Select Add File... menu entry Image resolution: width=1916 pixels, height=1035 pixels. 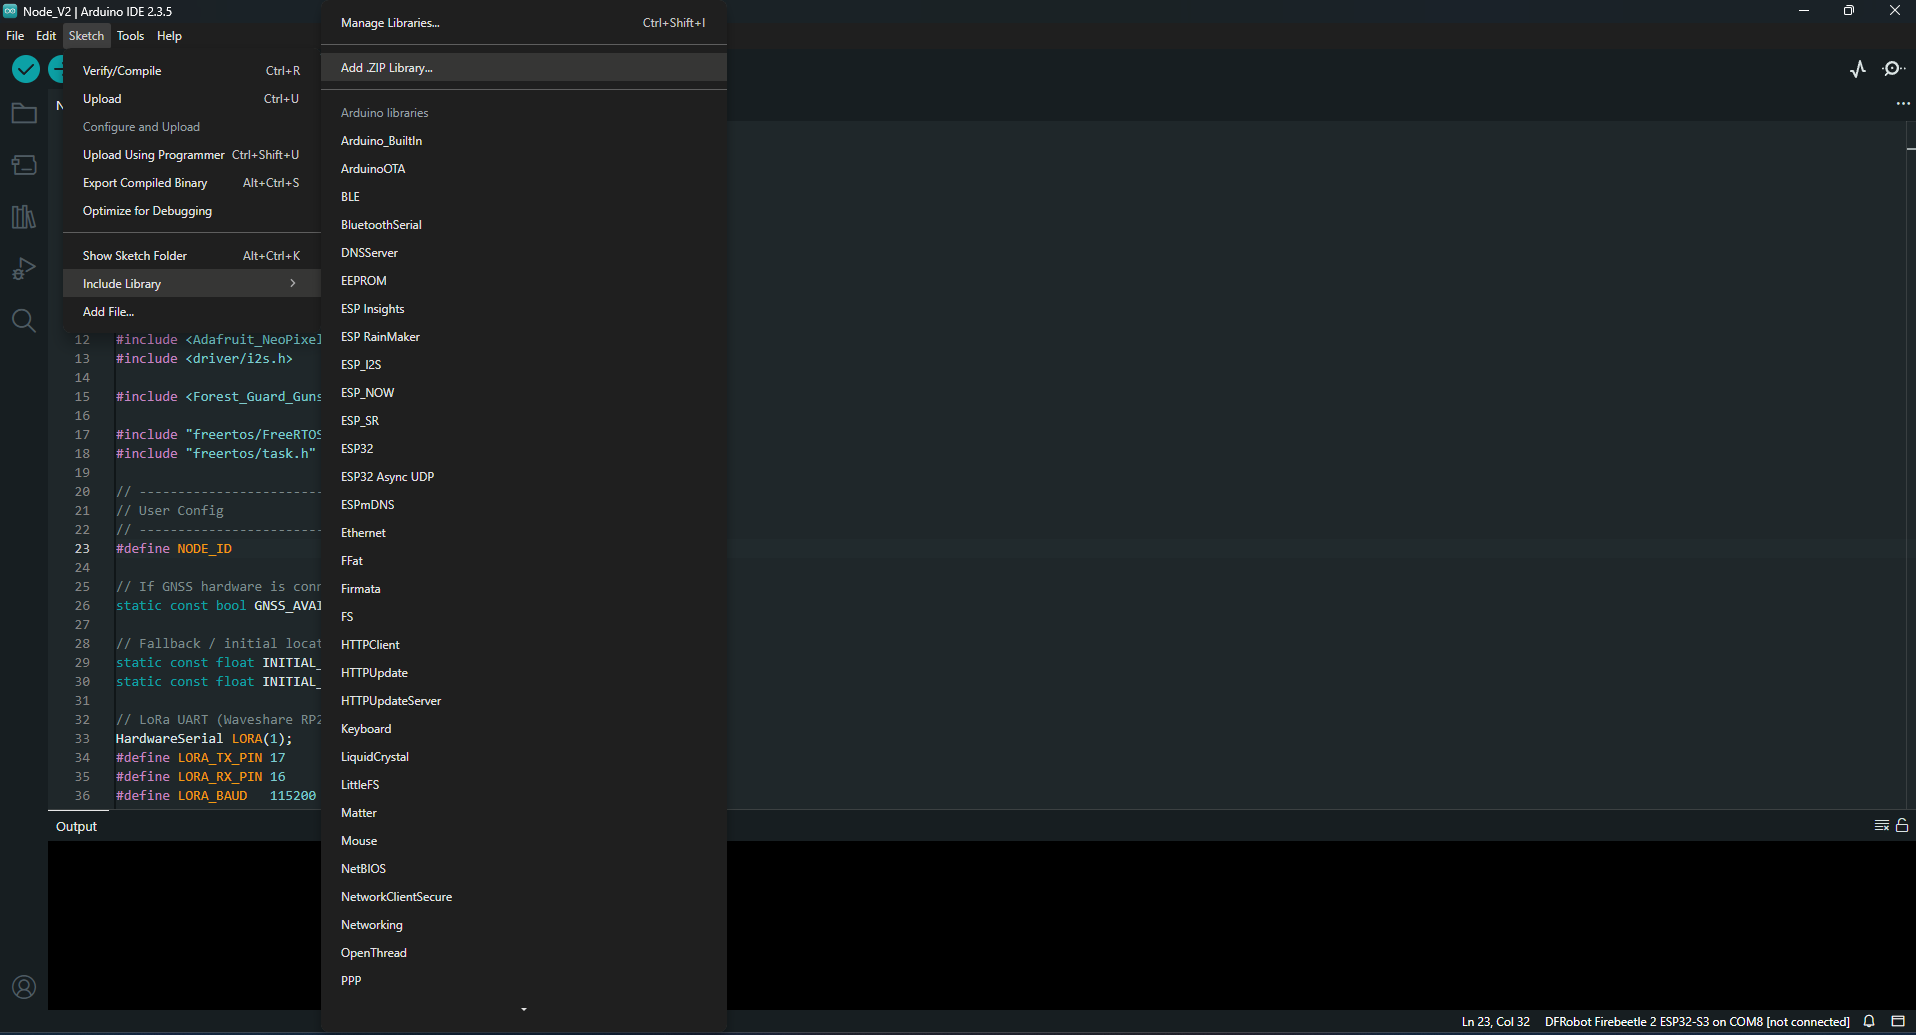pyautogui.click(x=191, y=312)
